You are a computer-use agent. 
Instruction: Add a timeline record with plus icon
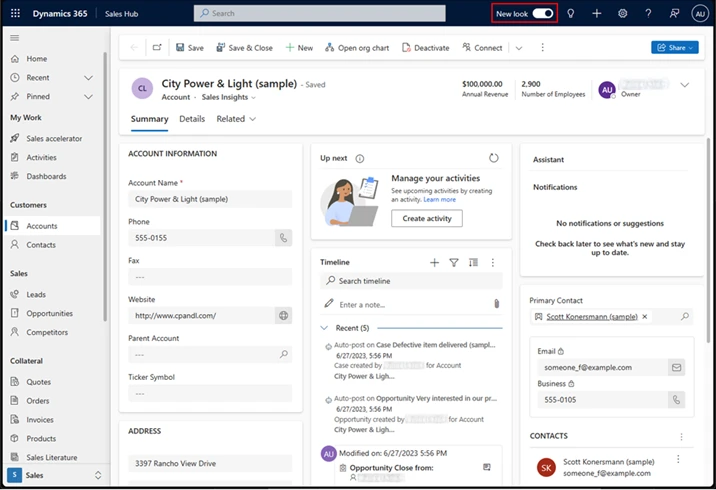[x=434, y=262]
